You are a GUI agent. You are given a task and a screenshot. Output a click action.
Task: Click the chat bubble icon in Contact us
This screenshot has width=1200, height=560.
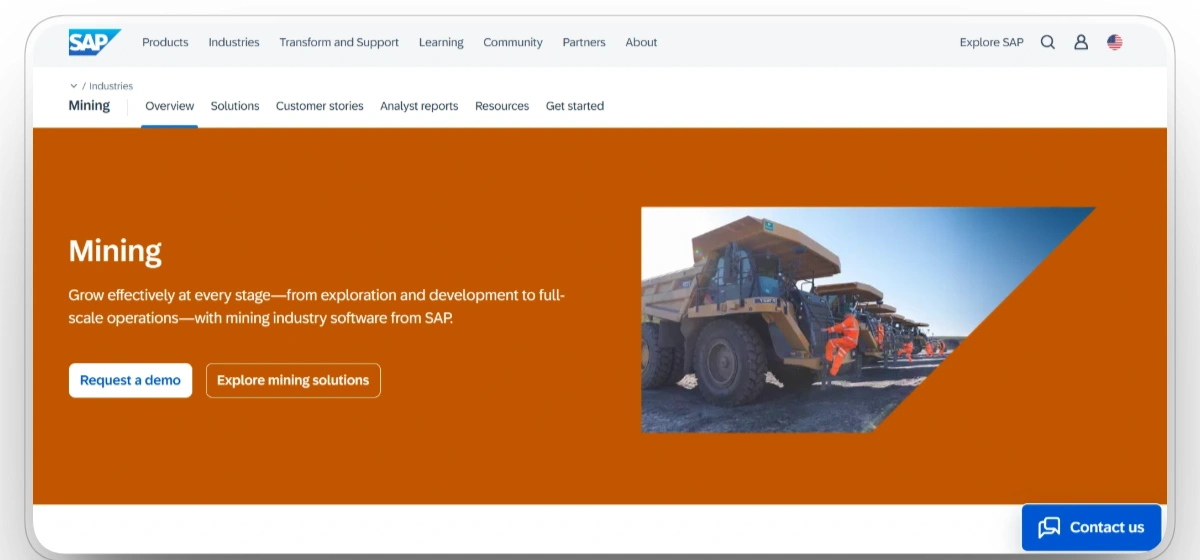point(1048,527)
